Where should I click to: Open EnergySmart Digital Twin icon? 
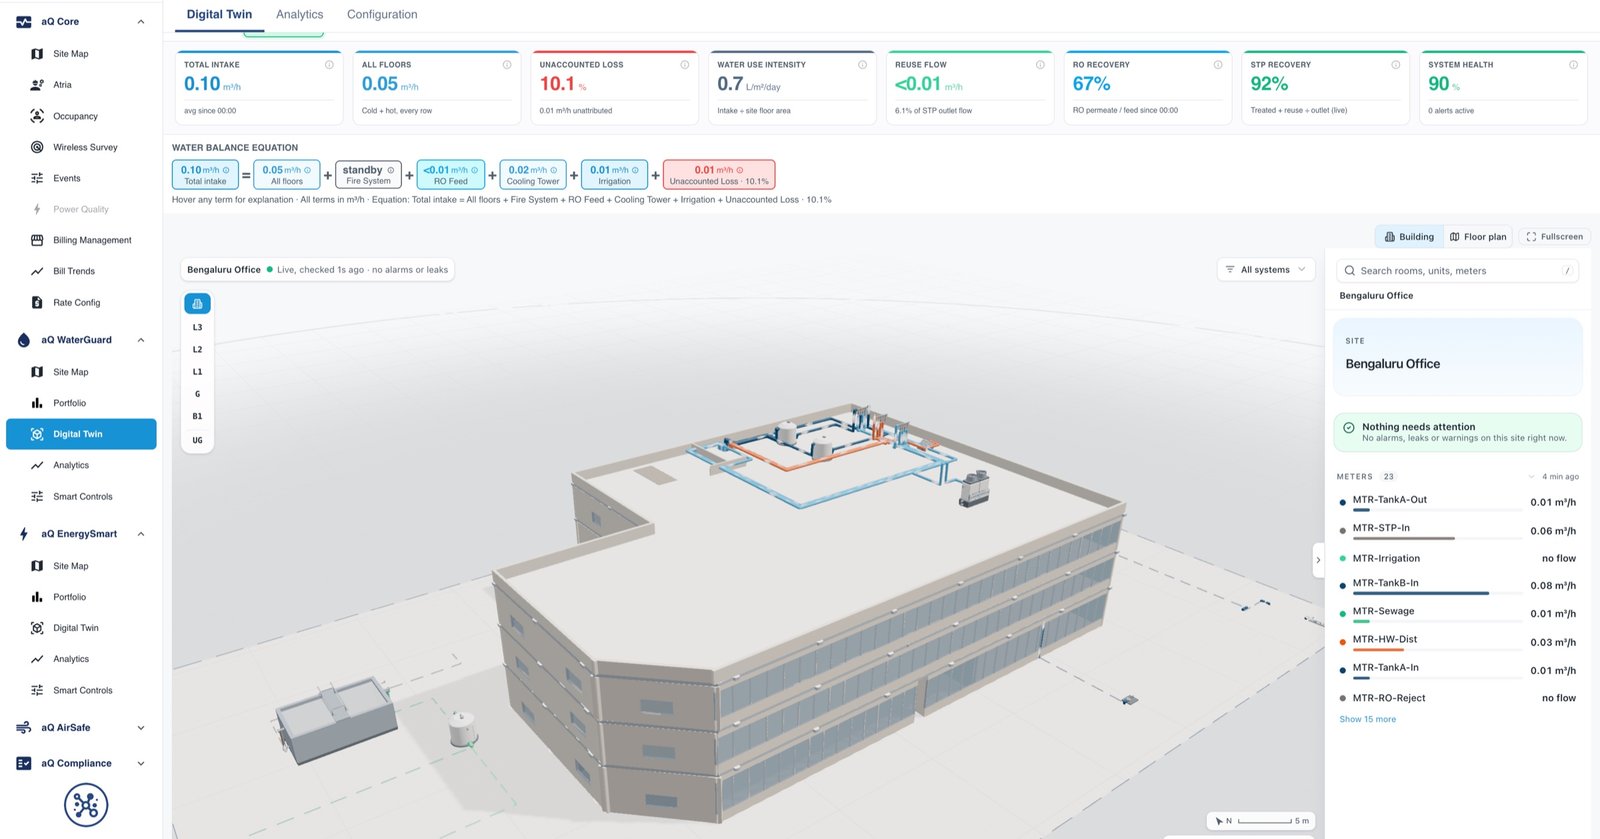[x=37, y=628]
